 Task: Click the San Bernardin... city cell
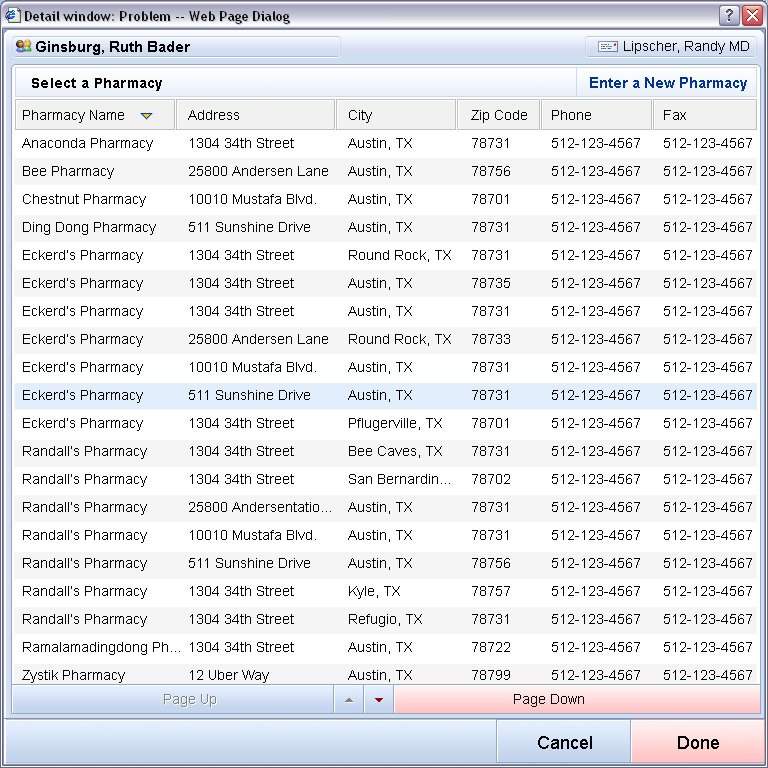pyautogui.click(x=399, y=479)
